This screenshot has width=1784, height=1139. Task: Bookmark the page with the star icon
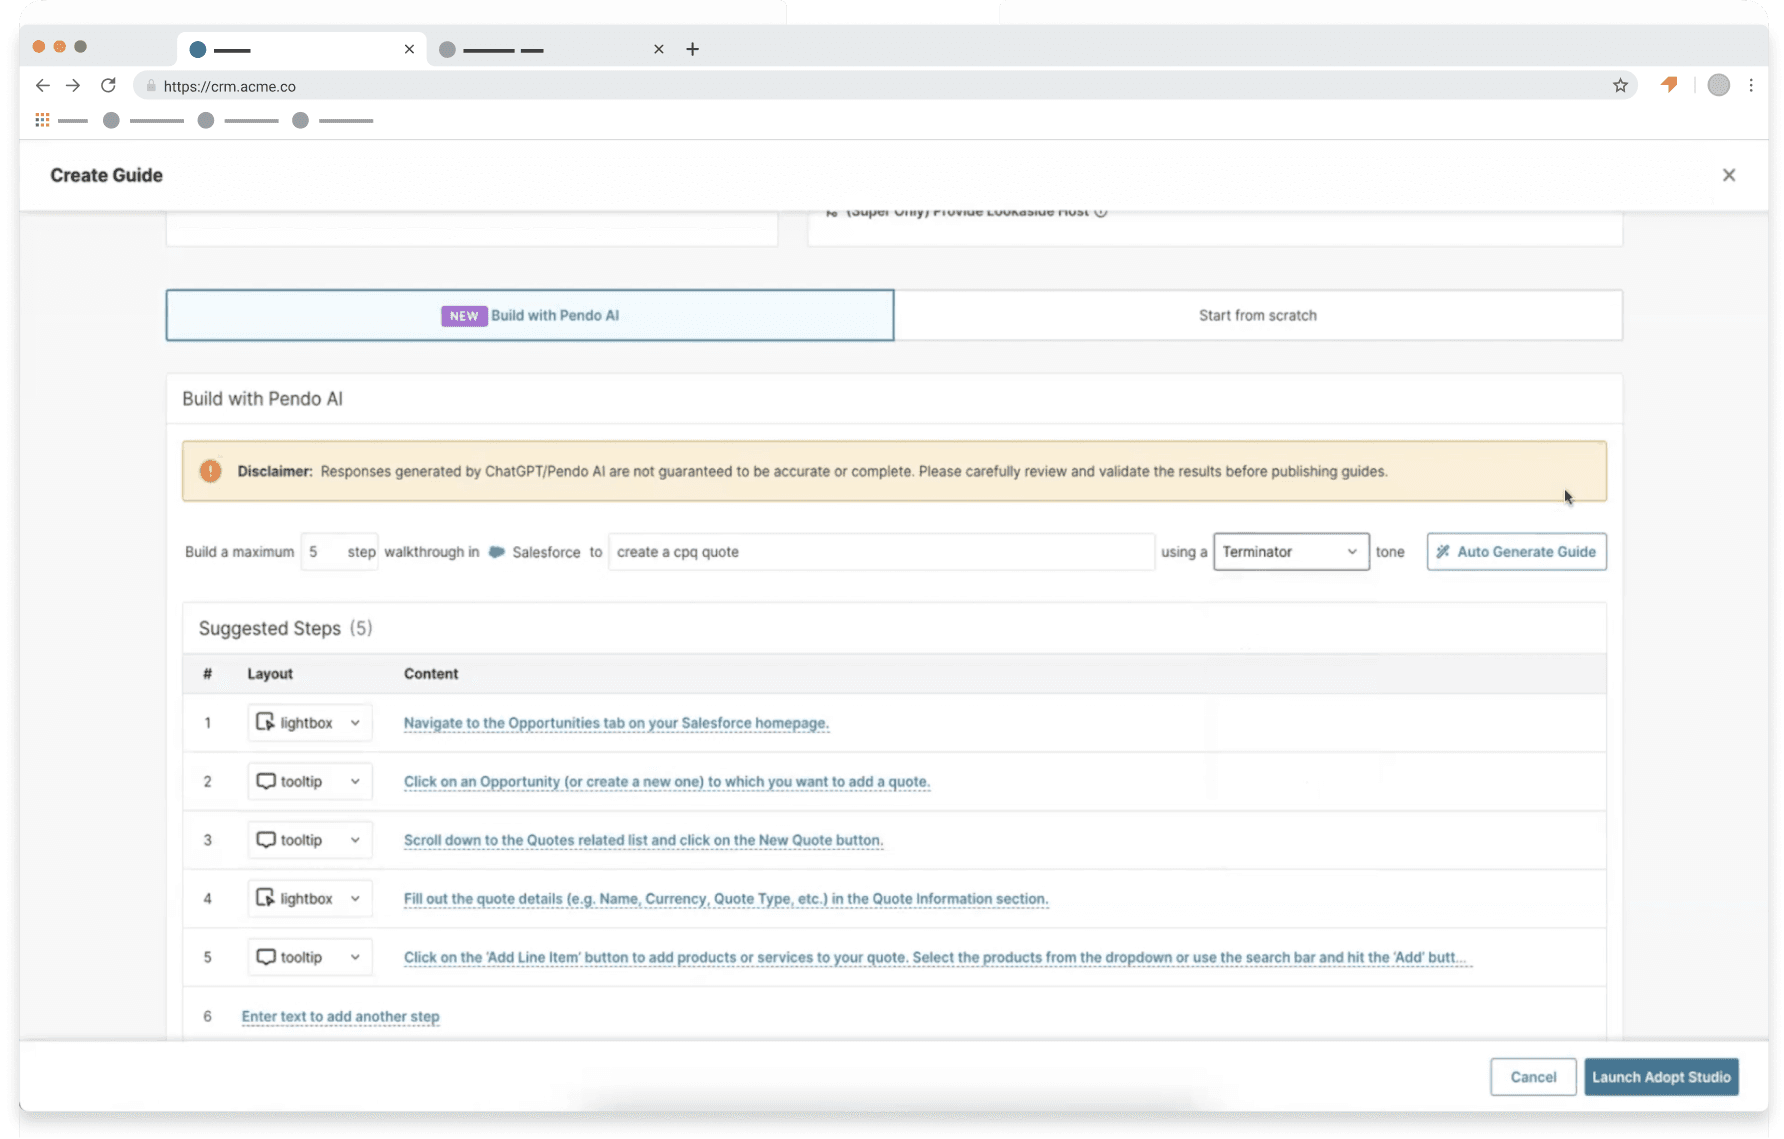click(1620, 86)
